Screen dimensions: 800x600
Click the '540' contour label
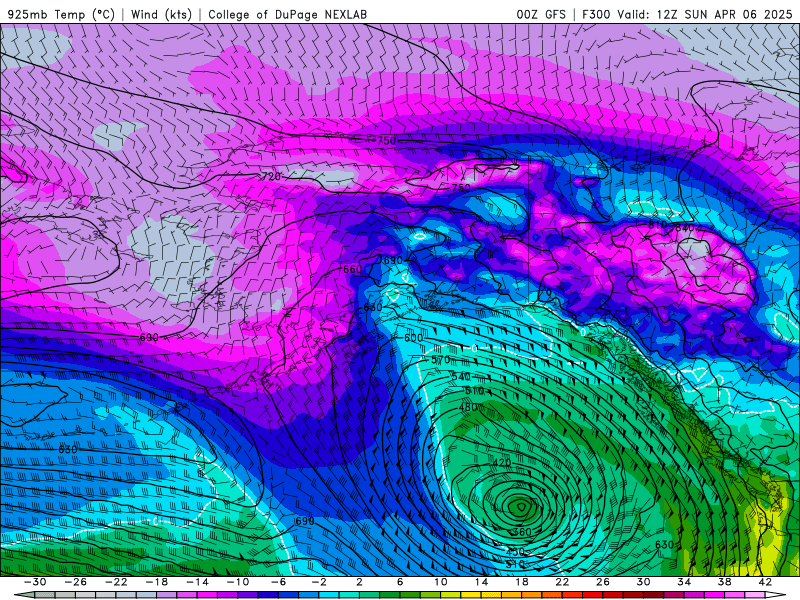461,377
